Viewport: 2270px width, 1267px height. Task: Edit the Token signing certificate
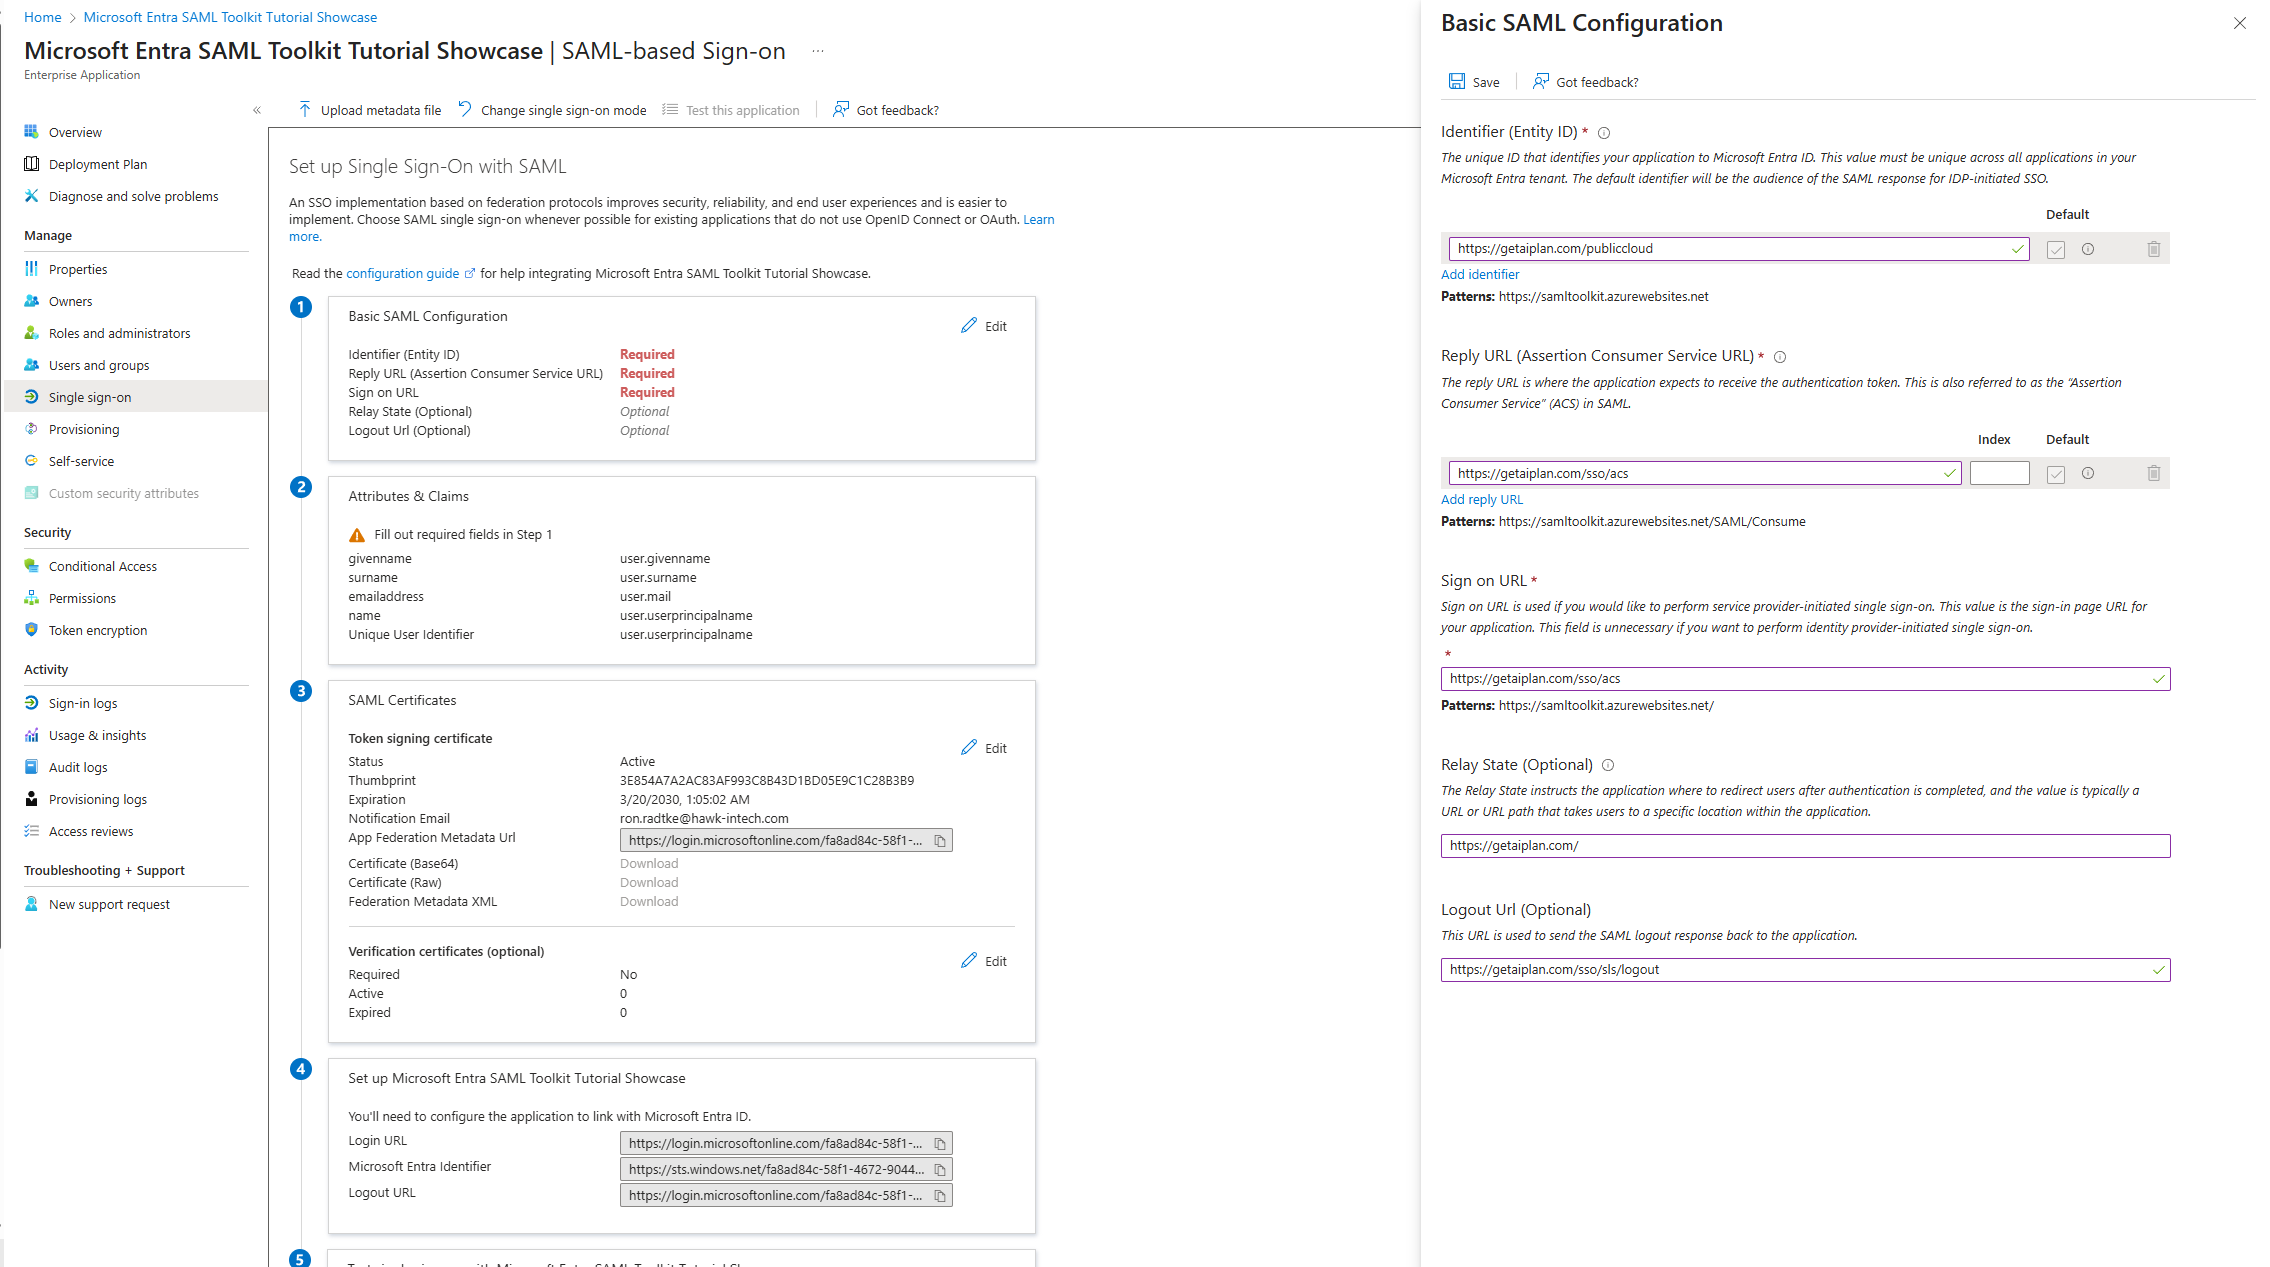(x=984, y=748)
